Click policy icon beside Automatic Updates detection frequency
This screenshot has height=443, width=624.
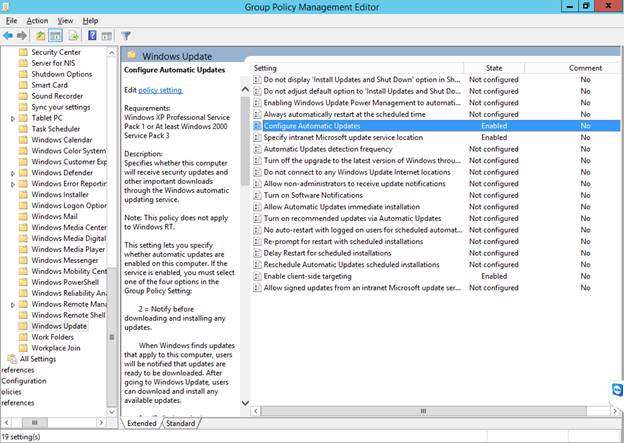click(257, 149)
